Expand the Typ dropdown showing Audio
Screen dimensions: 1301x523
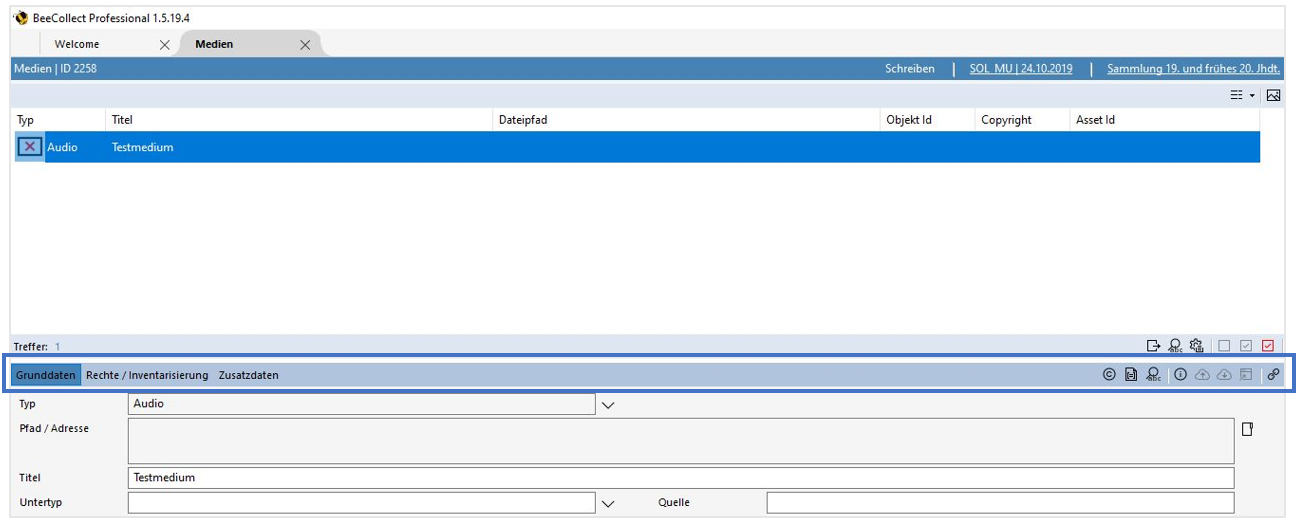607,405
